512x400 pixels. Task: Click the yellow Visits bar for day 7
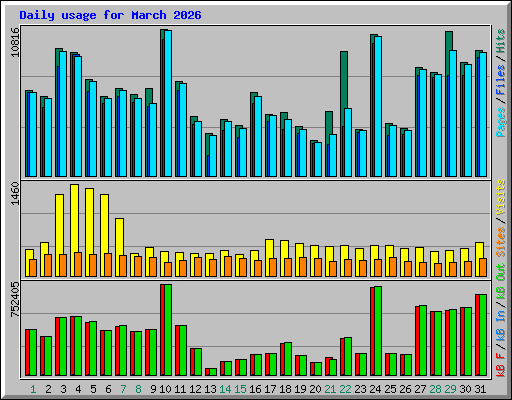(120, 237)
